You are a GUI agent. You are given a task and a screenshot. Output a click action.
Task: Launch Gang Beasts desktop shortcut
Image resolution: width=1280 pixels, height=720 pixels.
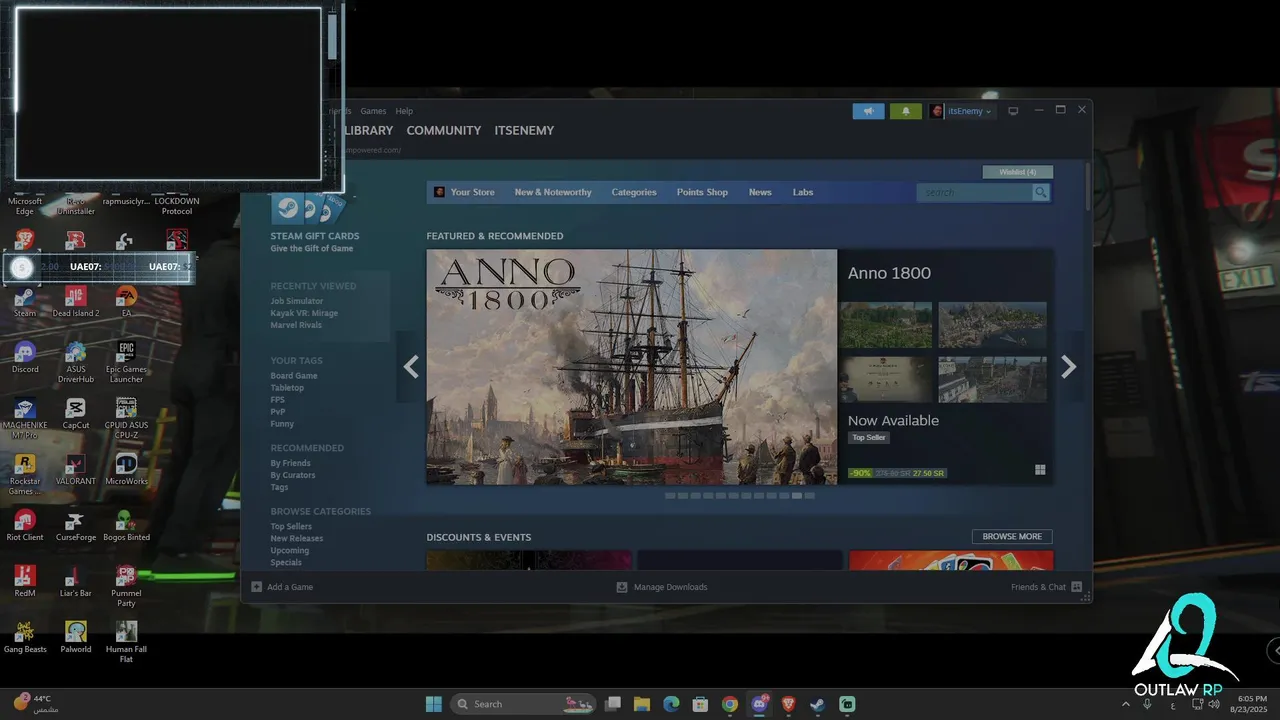tap(25, 637)
